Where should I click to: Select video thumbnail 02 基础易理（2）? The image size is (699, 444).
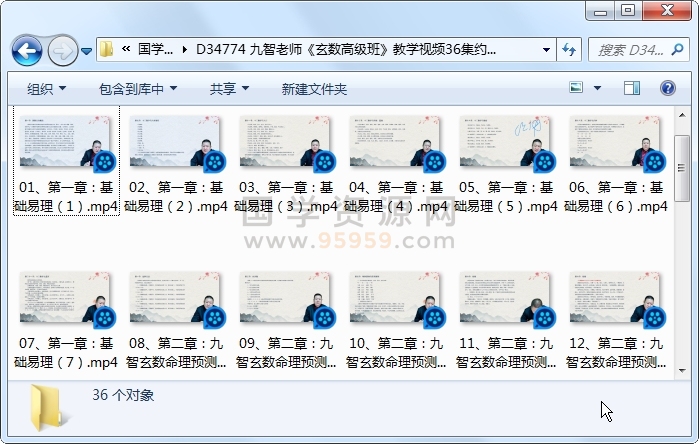(x=176, y=142)
